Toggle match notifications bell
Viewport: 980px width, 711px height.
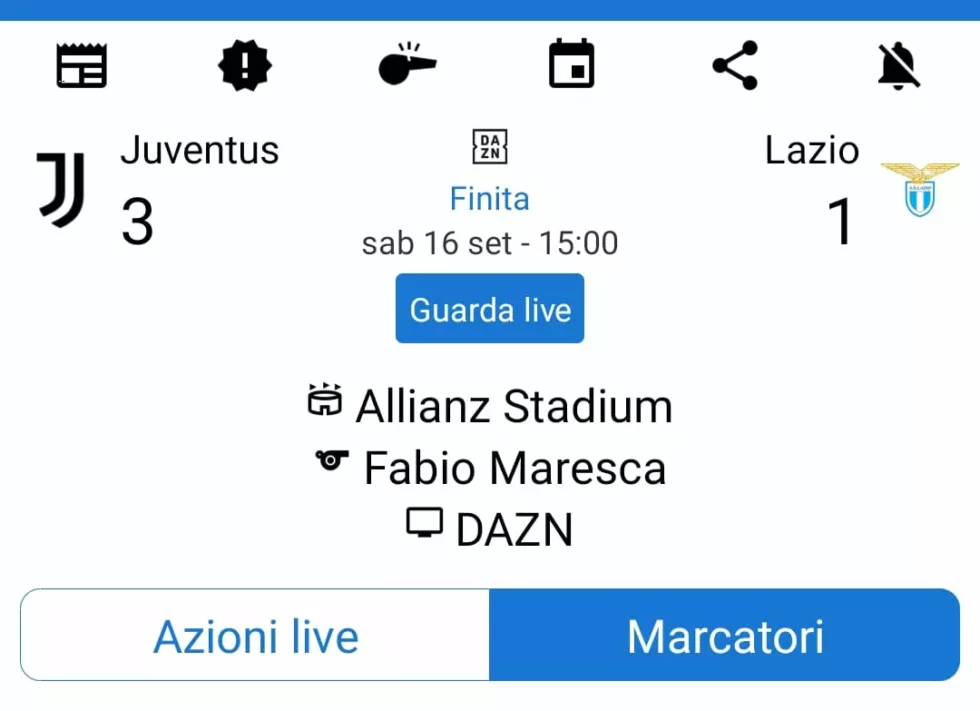(x=898, y=66)
